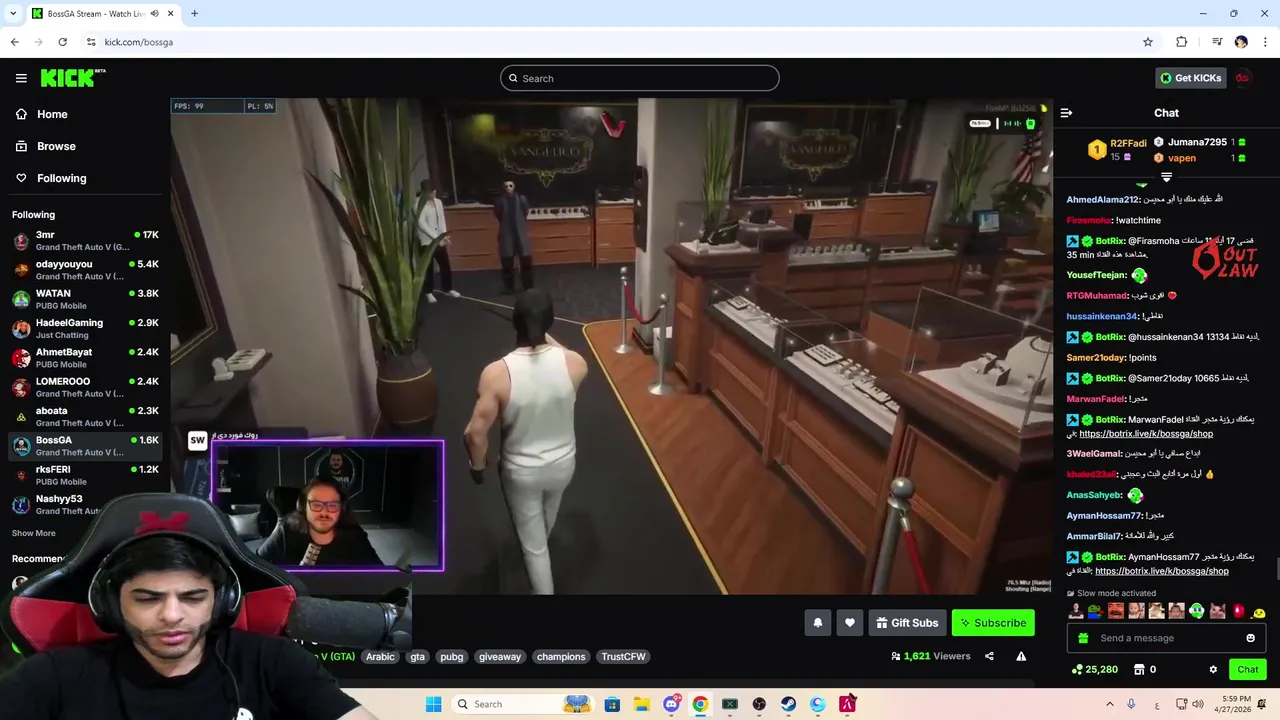Click the green Subscribe button
Screen dimensions: 1280x720
[x=993, y=623]
